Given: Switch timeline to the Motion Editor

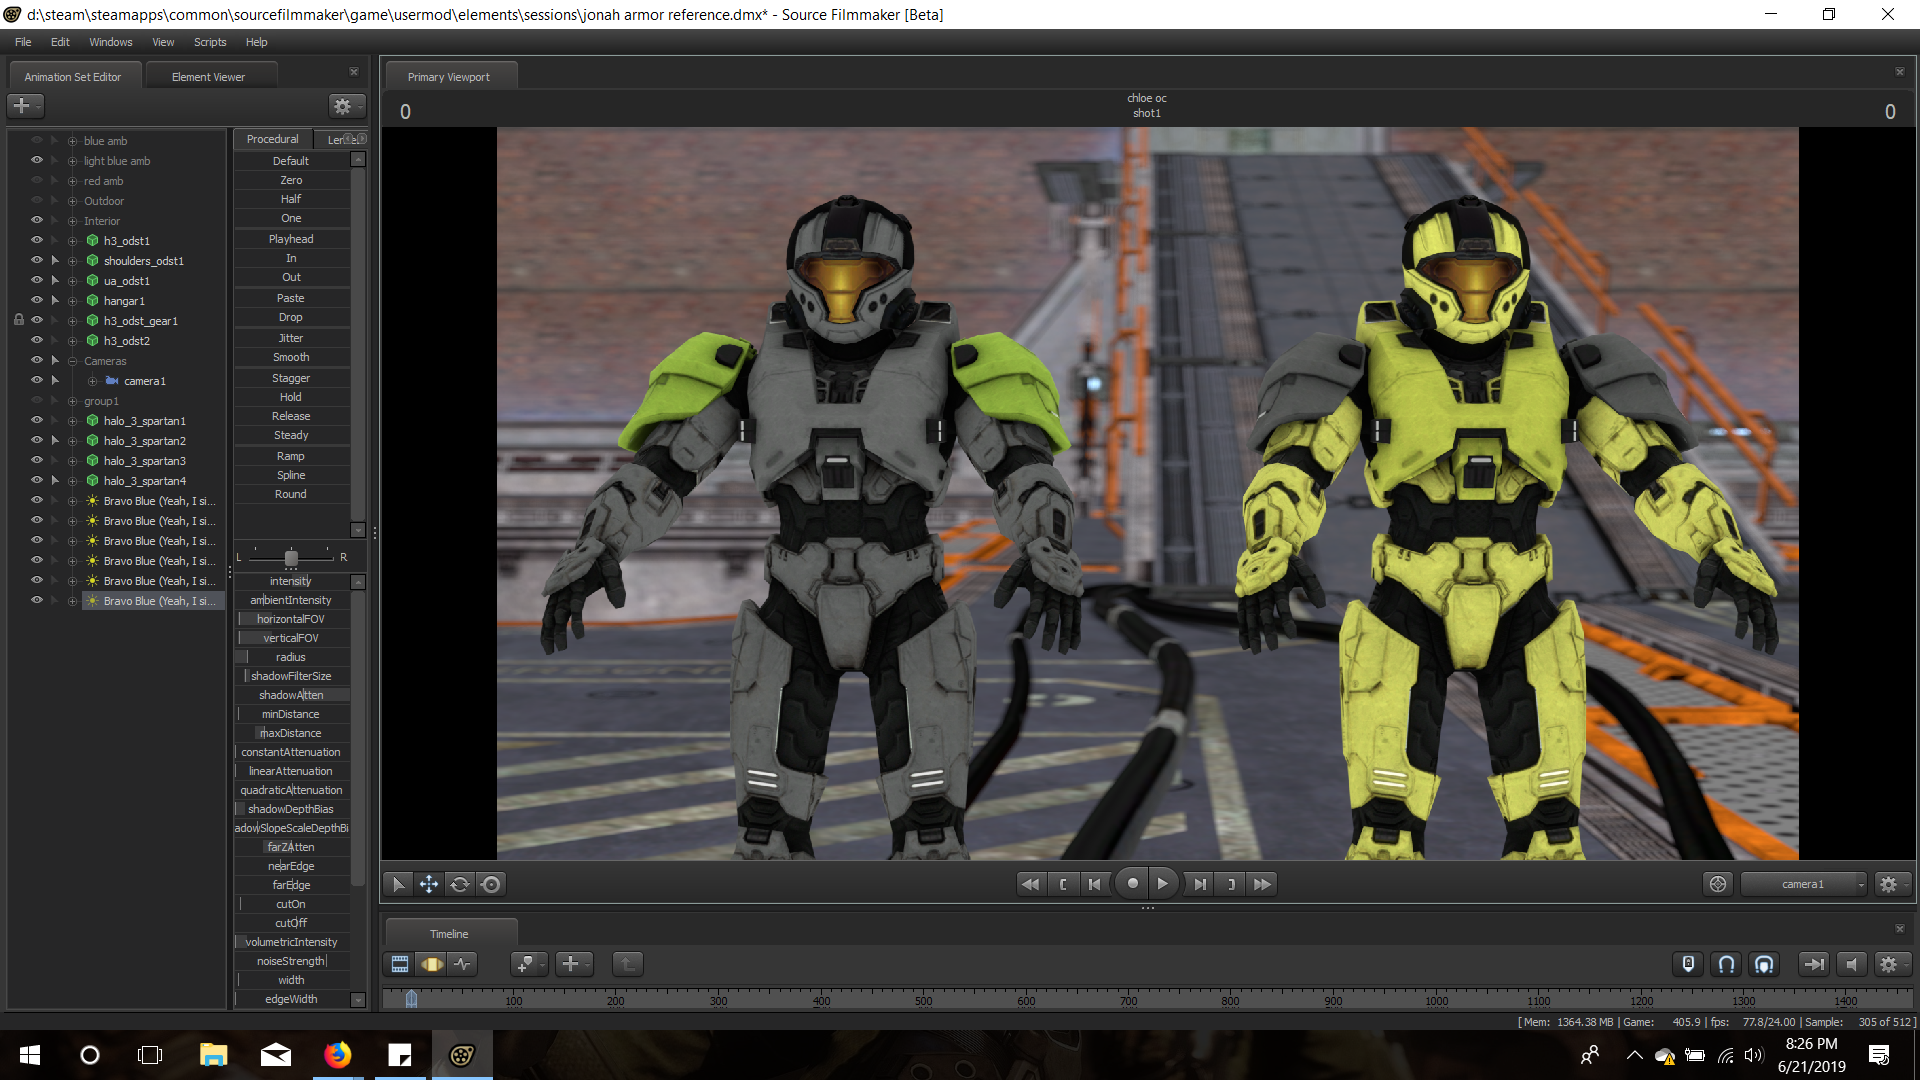Looking at the screenshot, I should (x=432, y=964).
